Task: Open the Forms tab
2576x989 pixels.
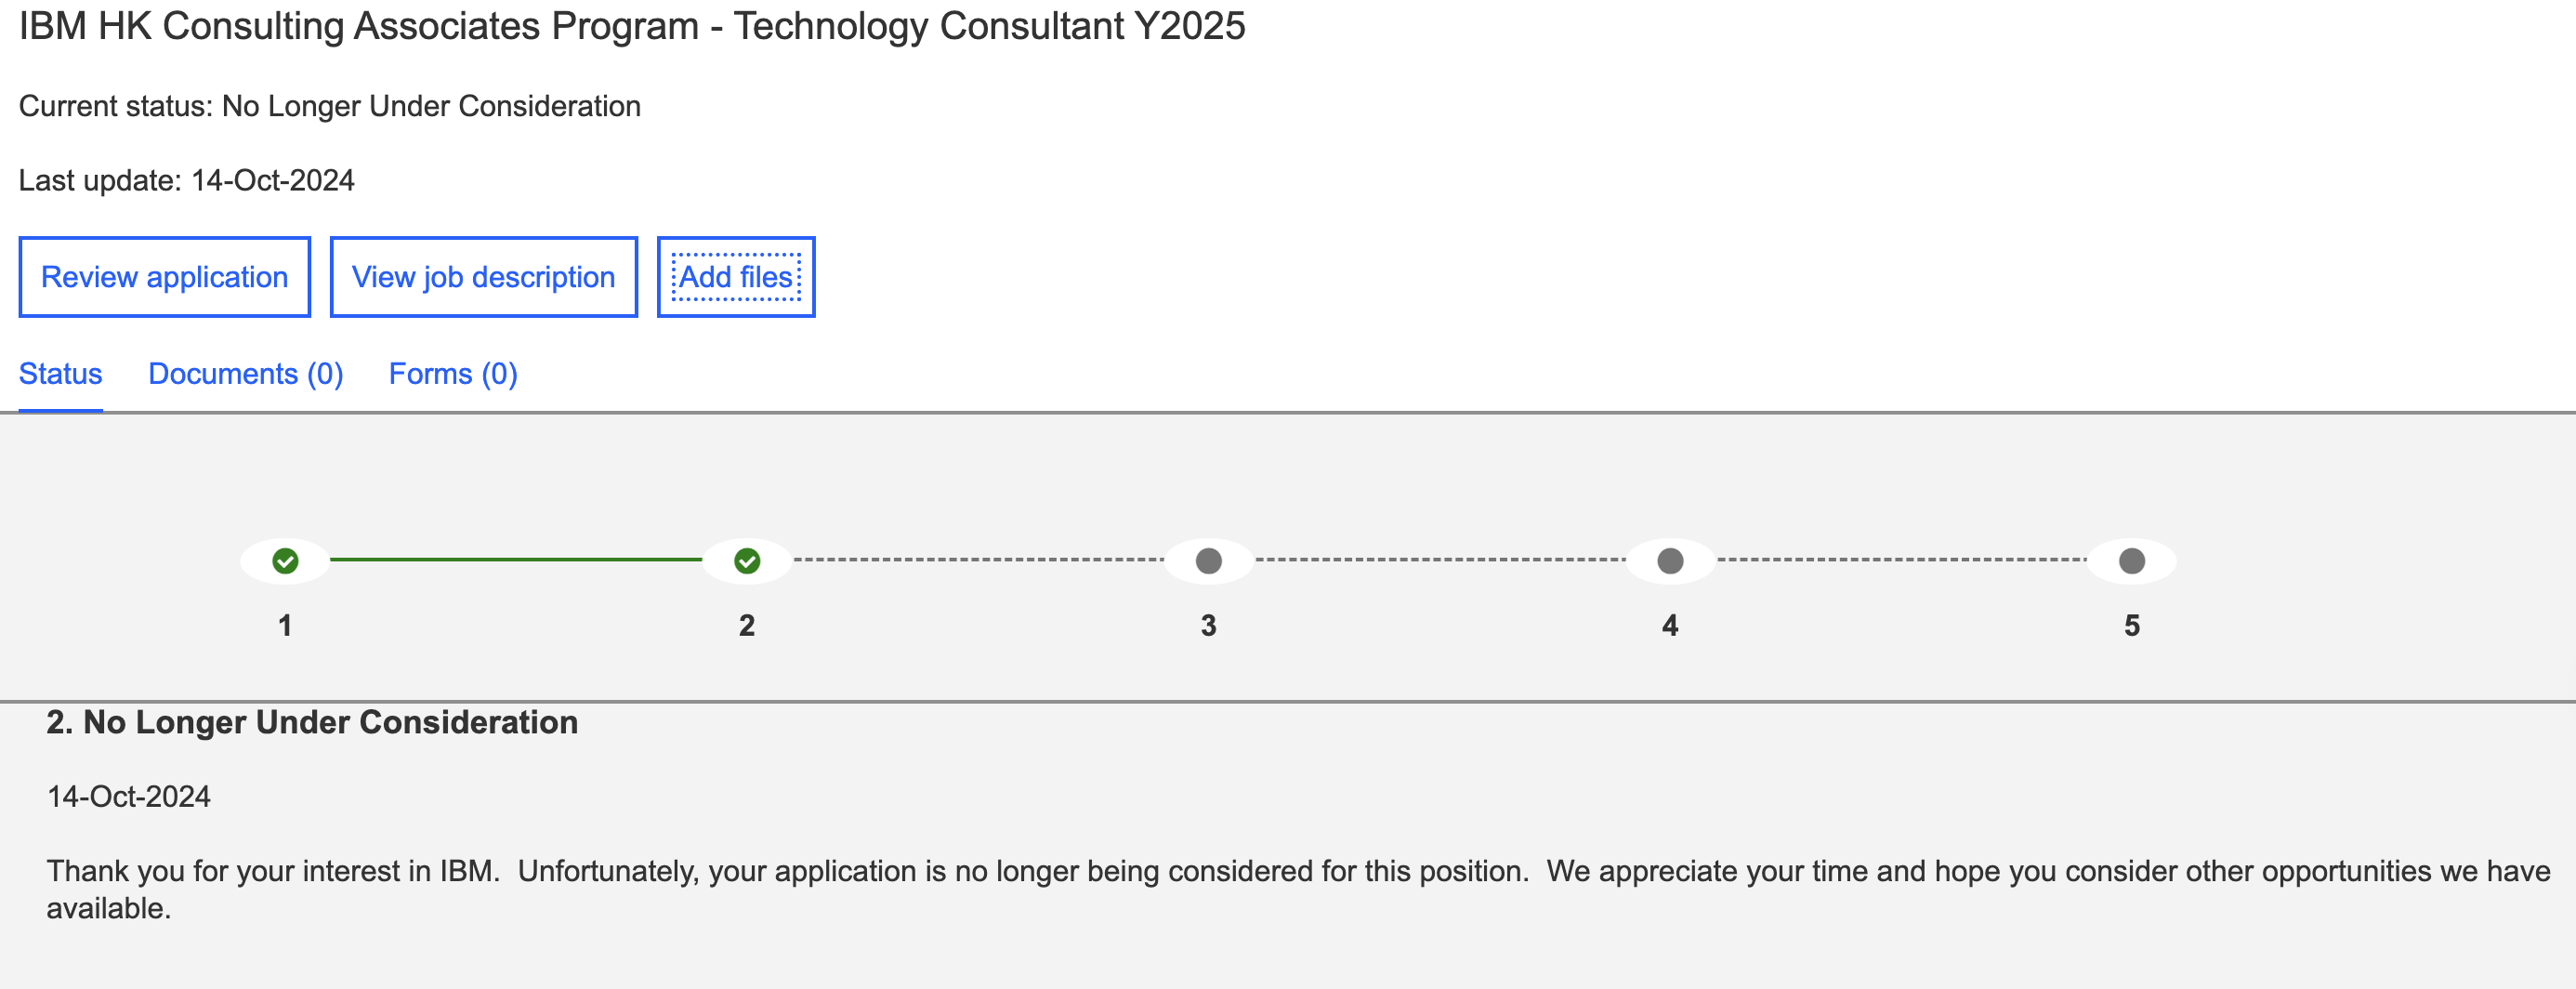Action: [x=453, y=373]
